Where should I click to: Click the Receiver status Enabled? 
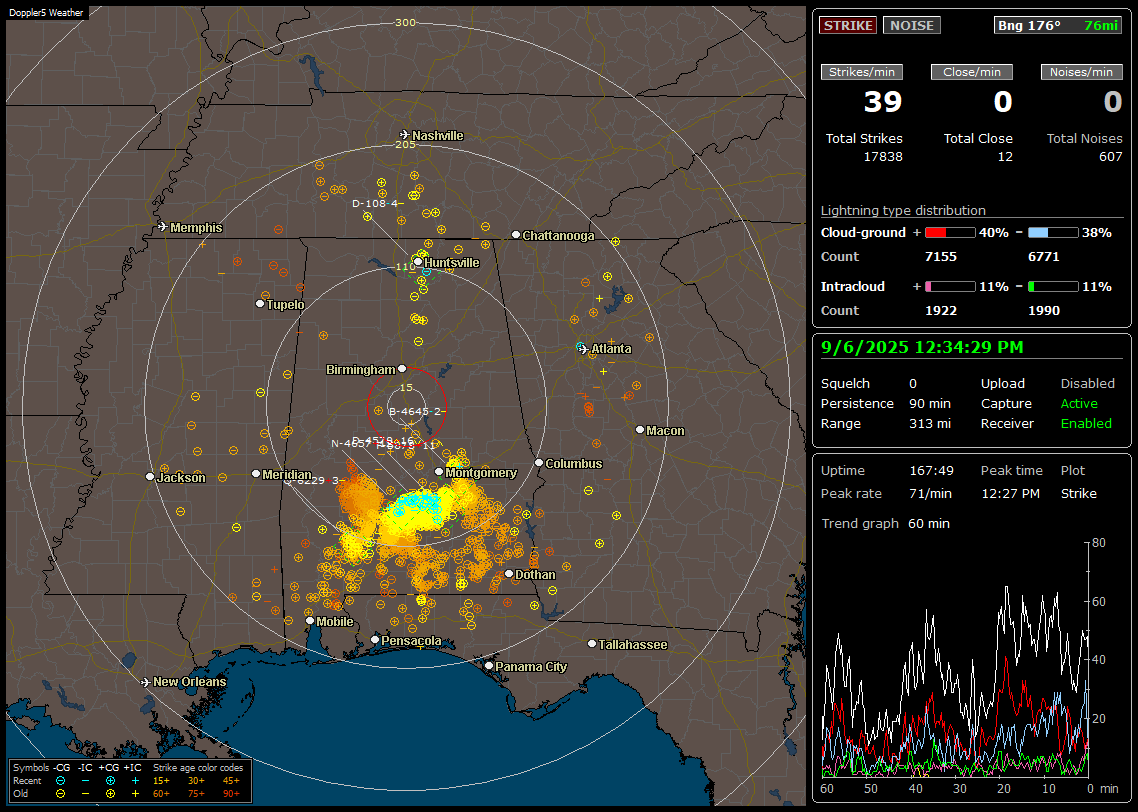(1086, 423)
